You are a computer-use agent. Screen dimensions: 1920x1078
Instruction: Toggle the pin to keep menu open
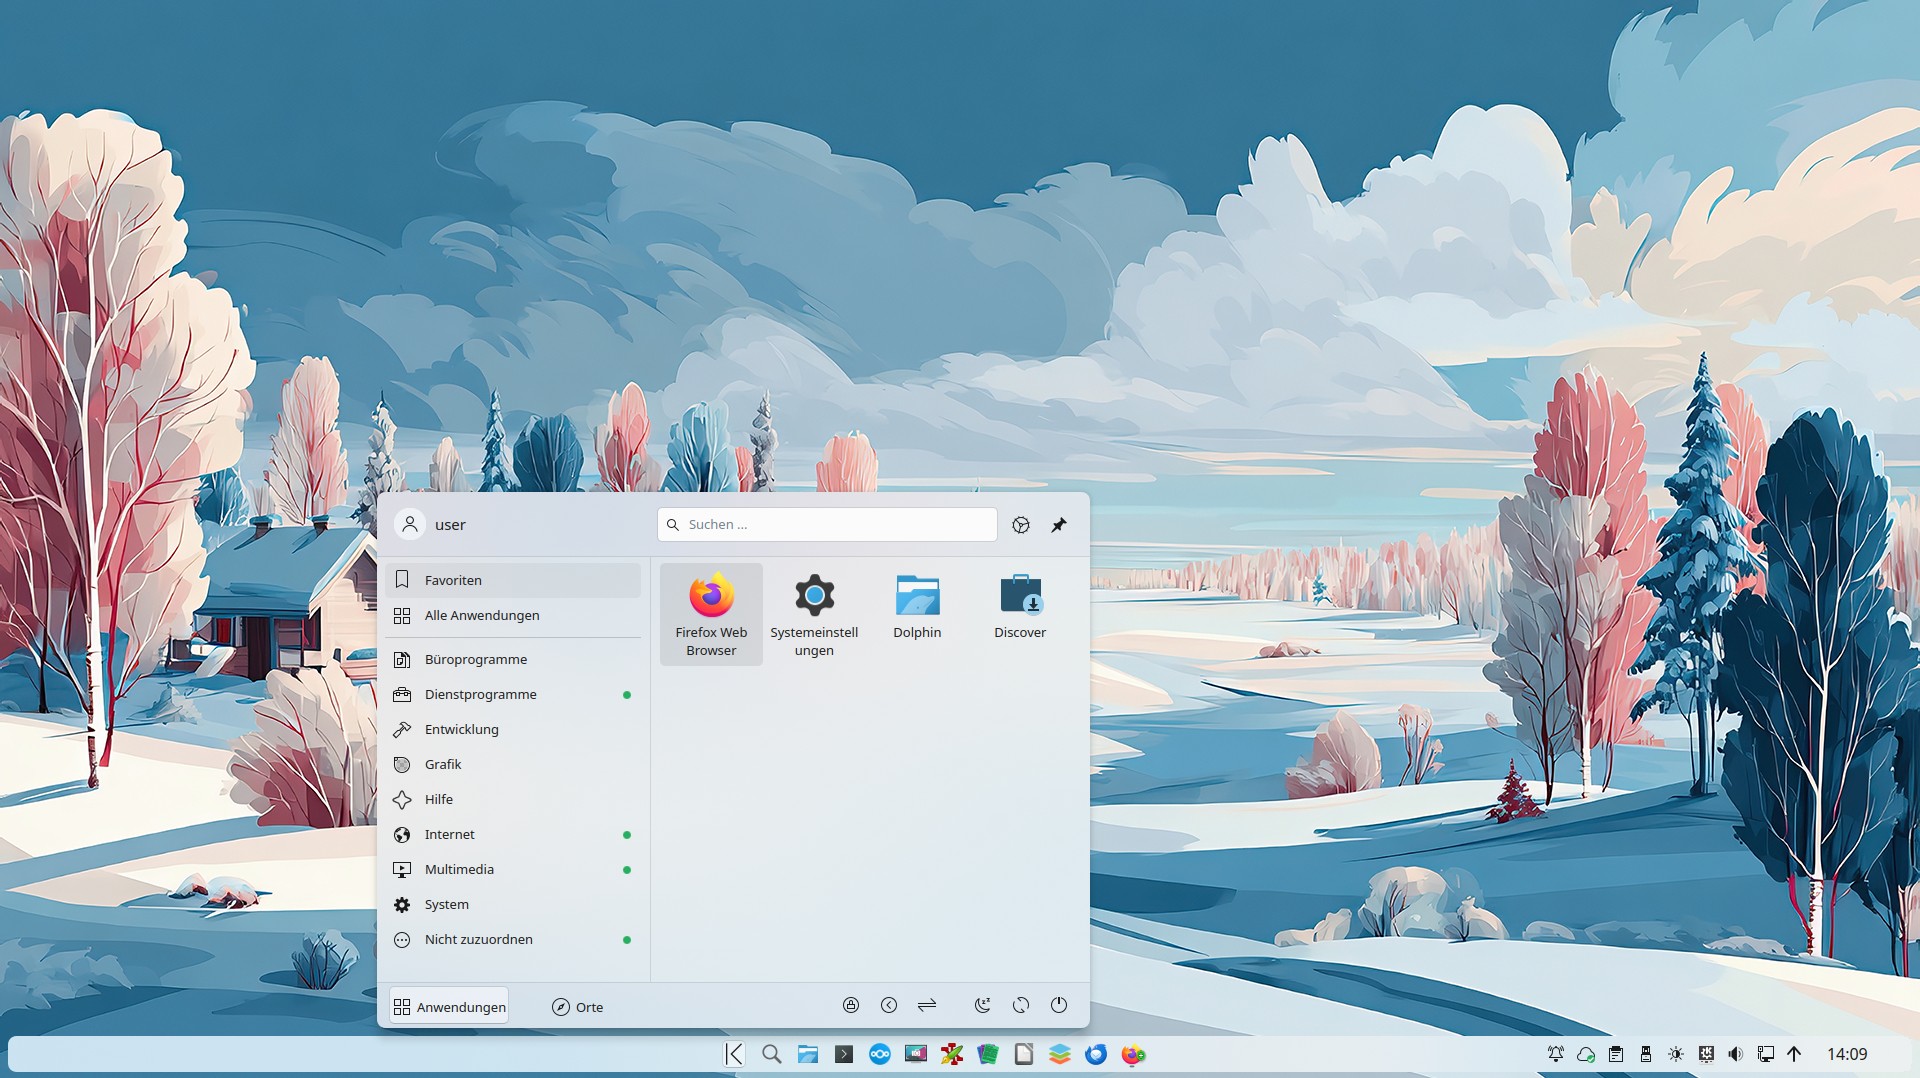pos(1059,525)
